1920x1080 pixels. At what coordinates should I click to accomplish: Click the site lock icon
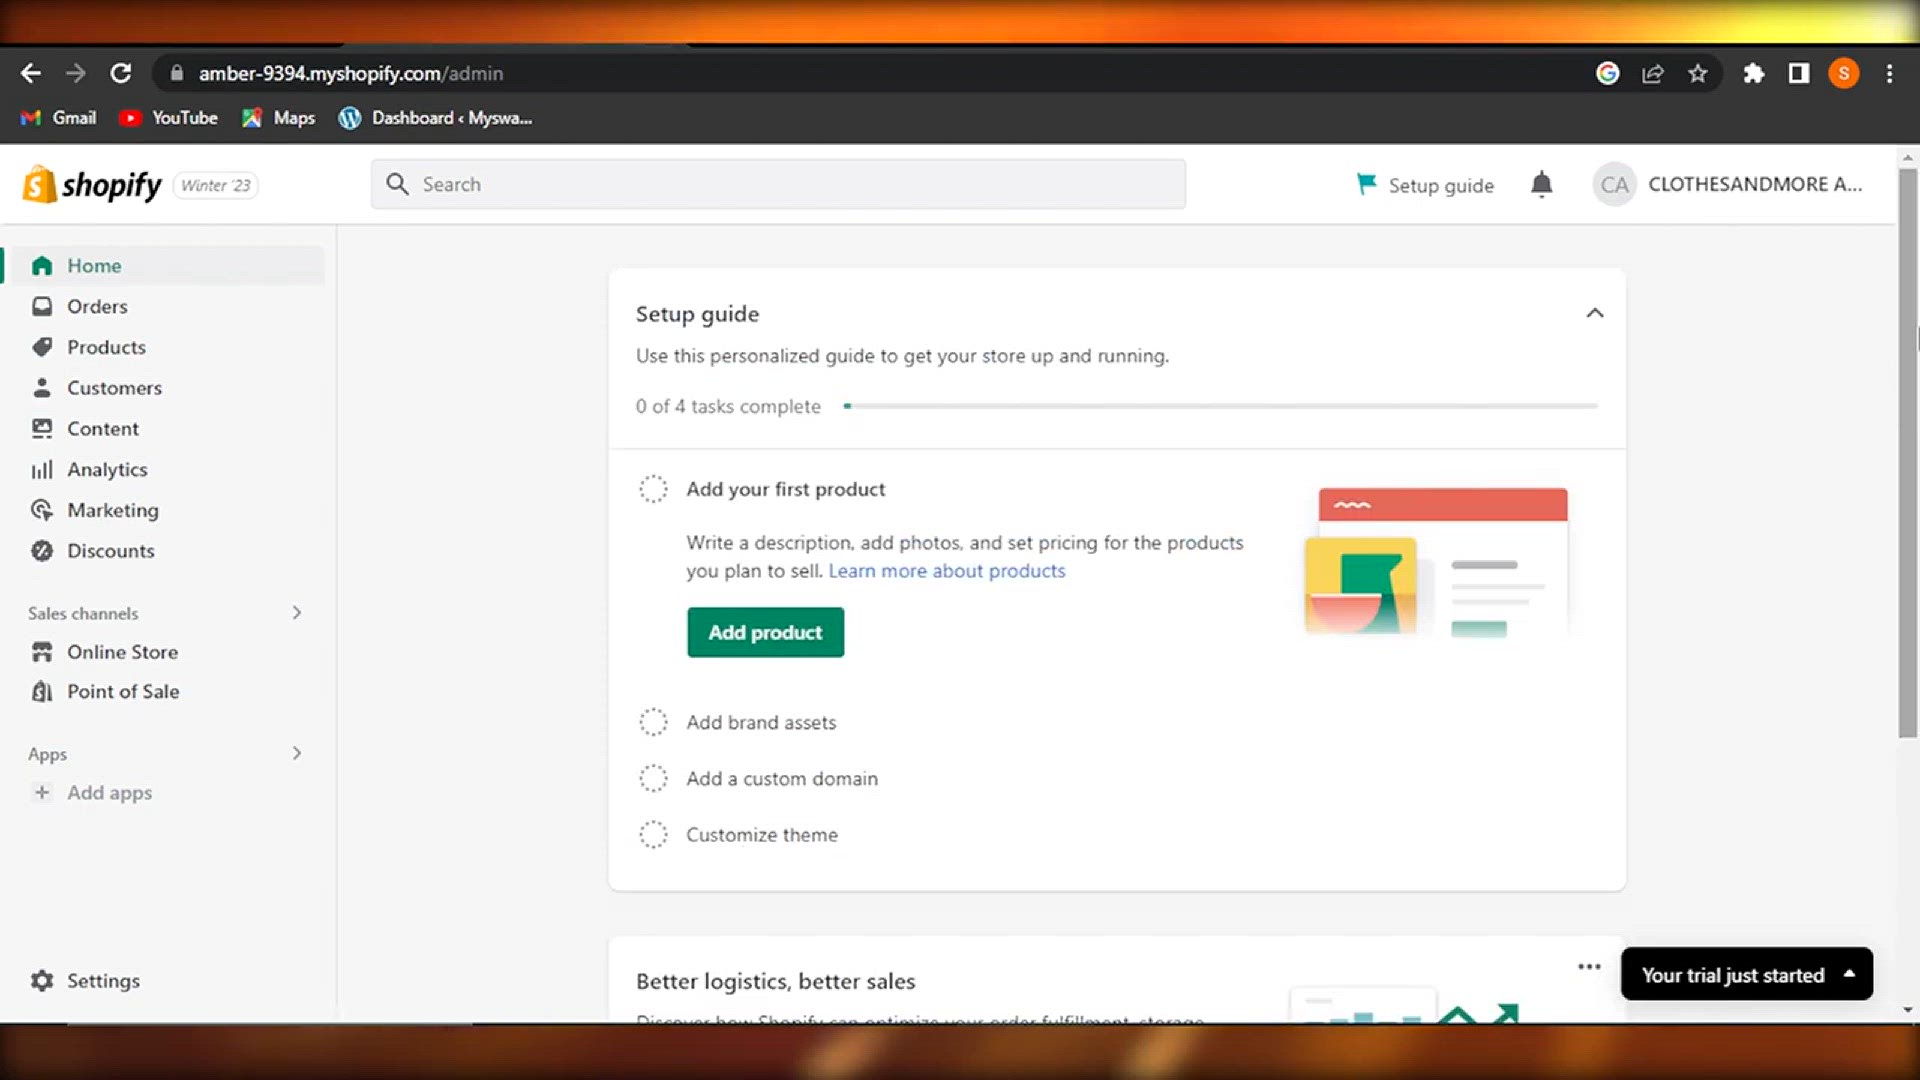click(177, 73)
